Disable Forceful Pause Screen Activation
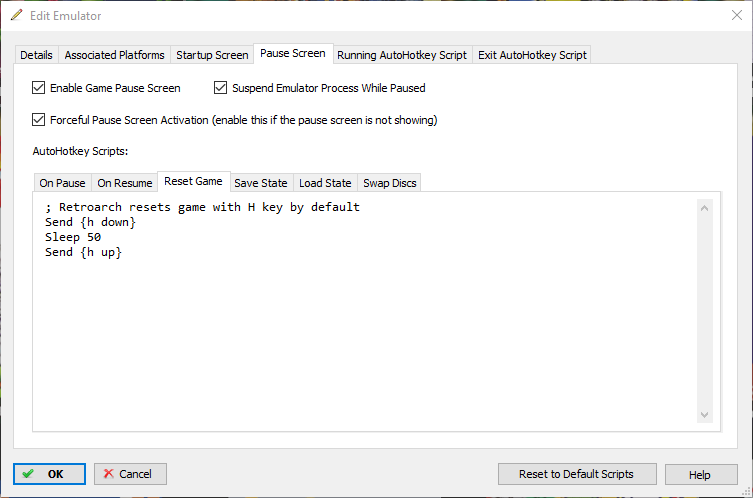Image resolution: width=753 pixels, height=498 pixels. tap(40, 120)
